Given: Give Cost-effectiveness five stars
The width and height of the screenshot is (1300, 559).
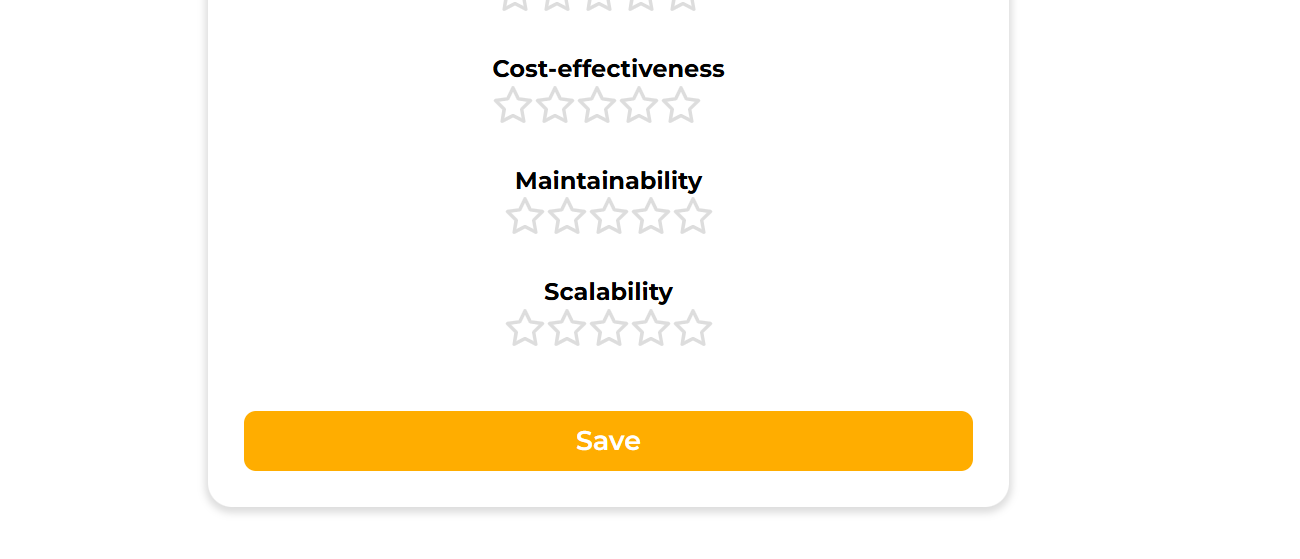Looking at the screenshot, I should coord(681,105).
